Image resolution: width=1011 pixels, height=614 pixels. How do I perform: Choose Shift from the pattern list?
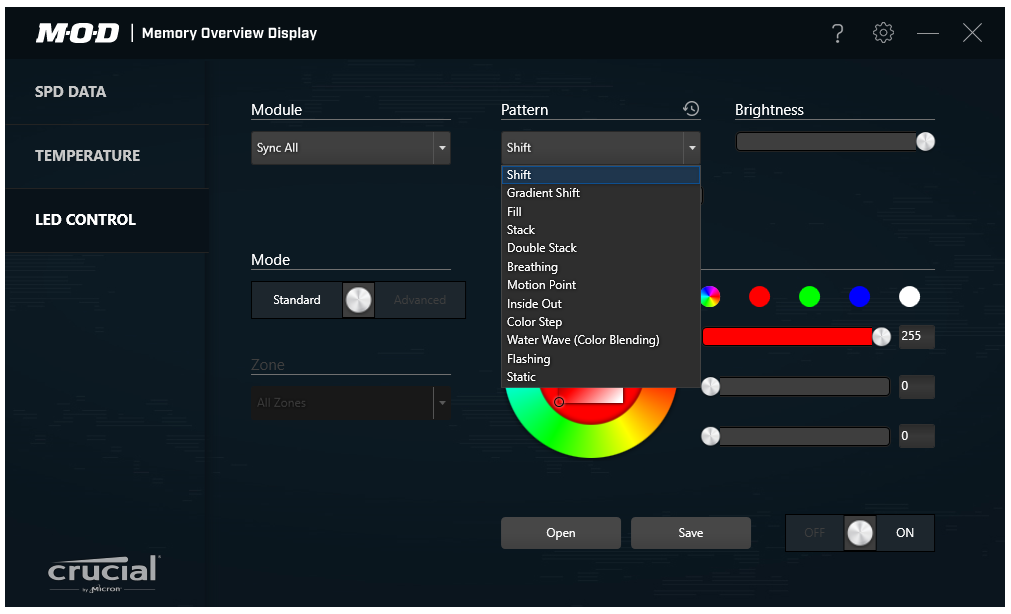pyautogui.click(x=601, y=175)
